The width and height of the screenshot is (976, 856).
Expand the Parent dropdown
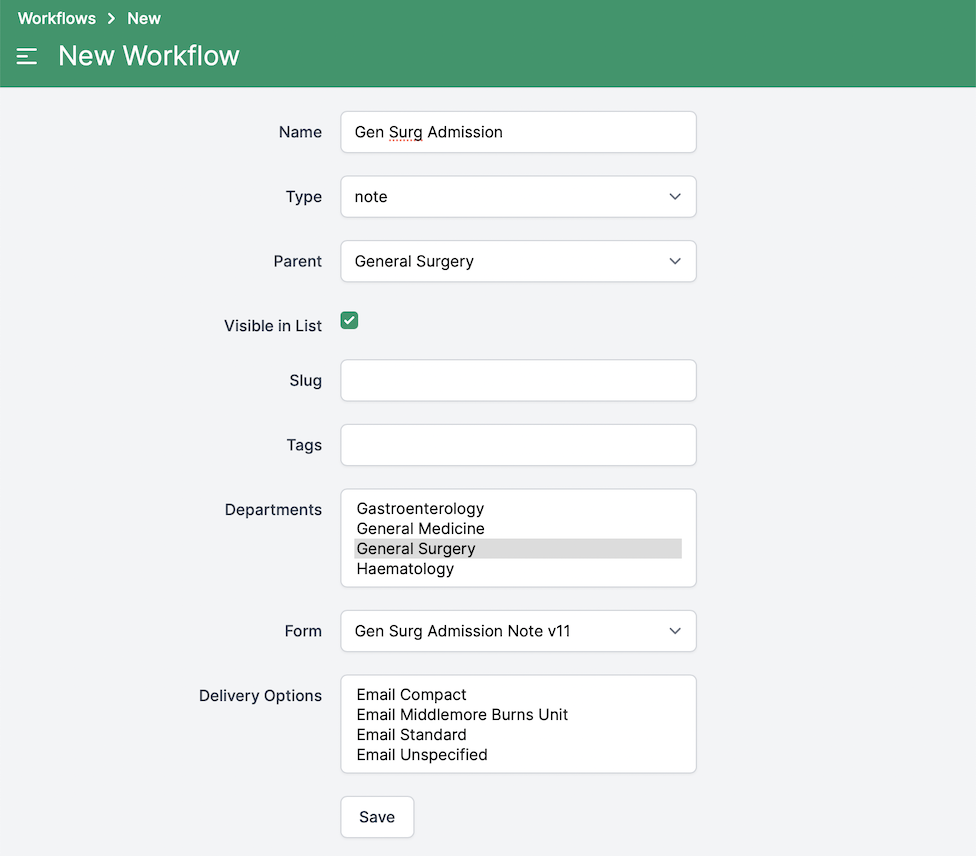[518, 261]
